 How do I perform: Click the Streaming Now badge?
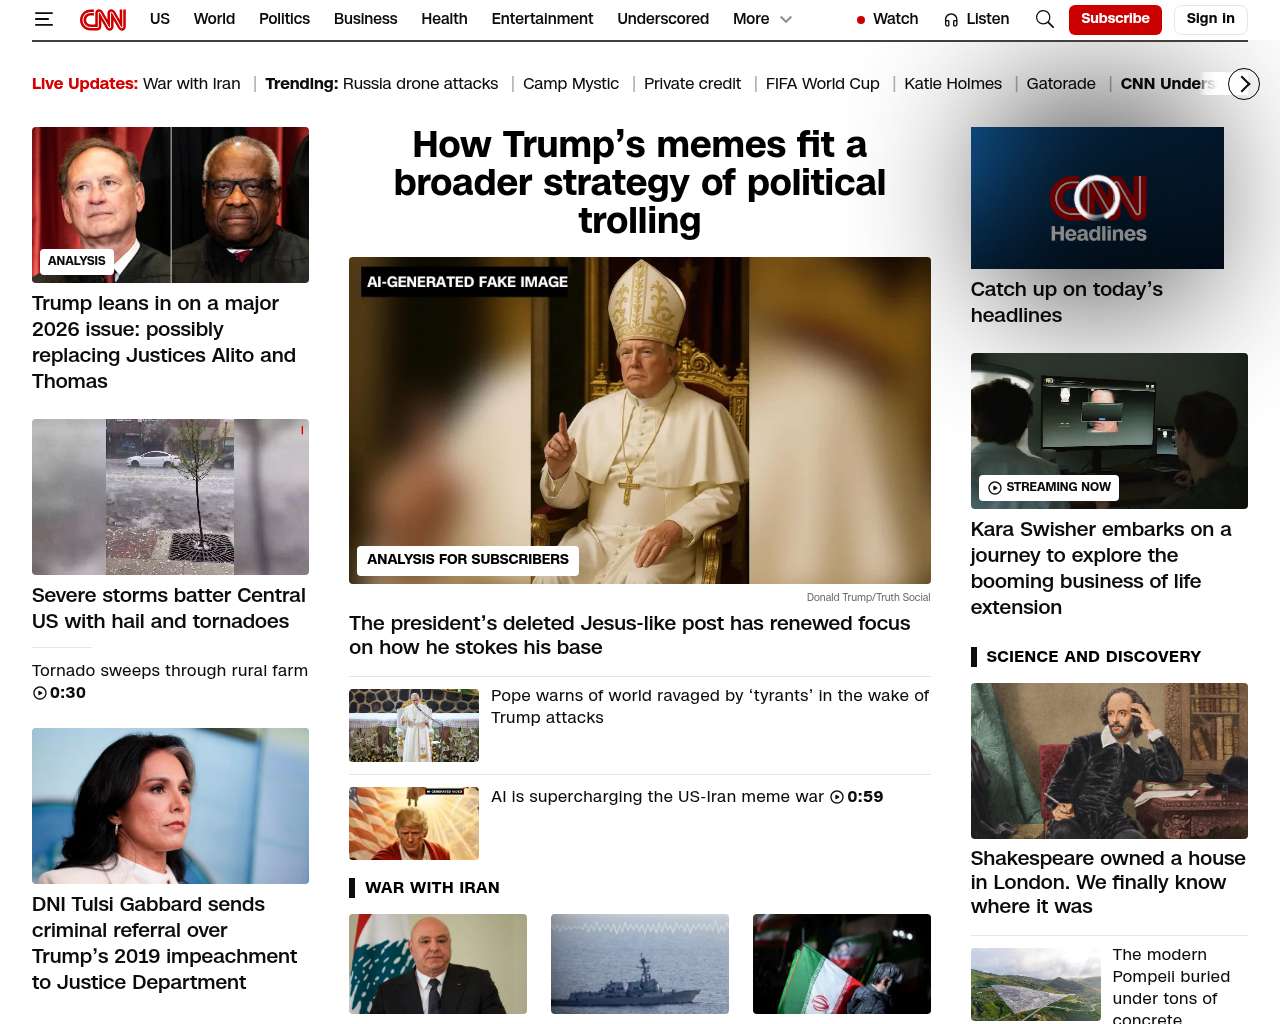coord(1049,487)
